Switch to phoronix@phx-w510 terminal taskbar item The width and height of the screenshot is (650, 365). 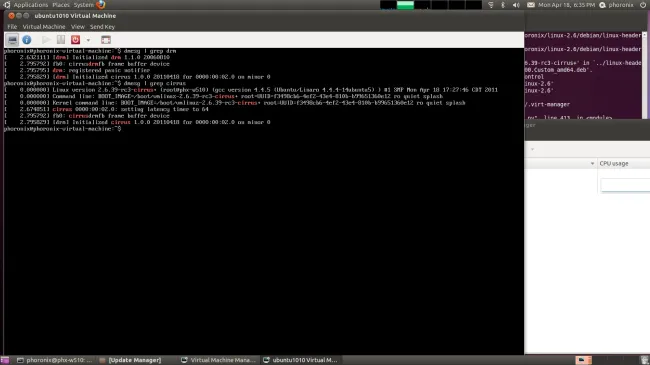54,360
